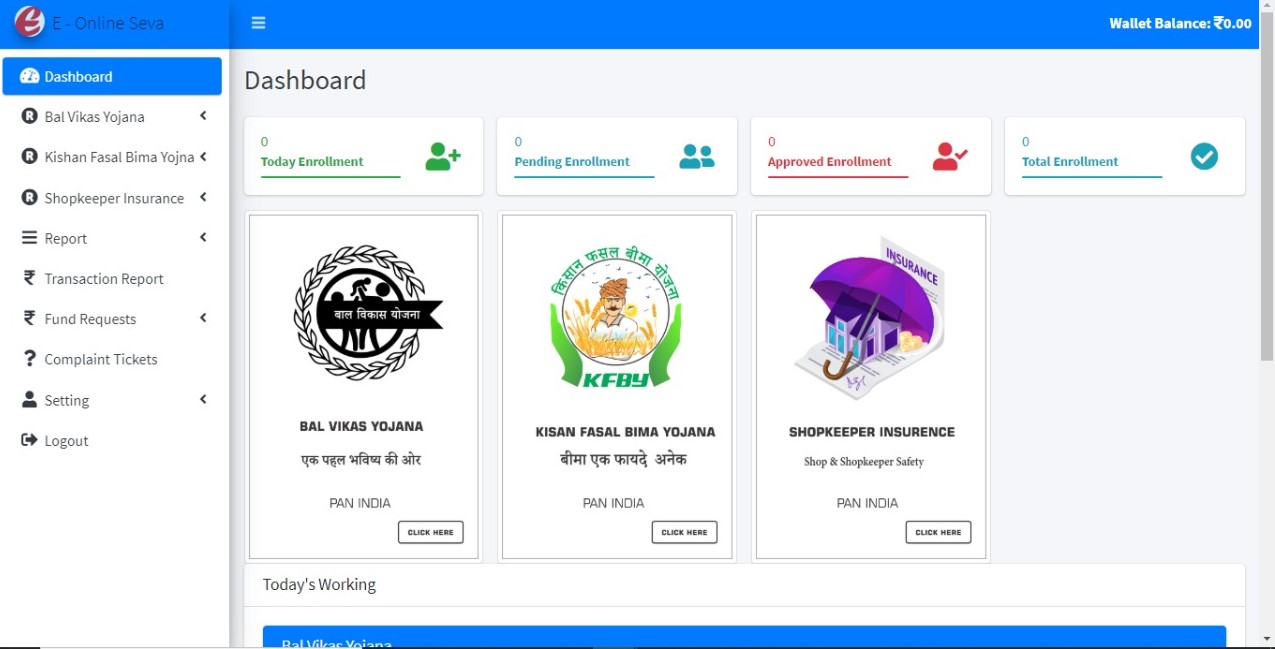Click the E-Online Seva logo icon

[x=29, y=21]
